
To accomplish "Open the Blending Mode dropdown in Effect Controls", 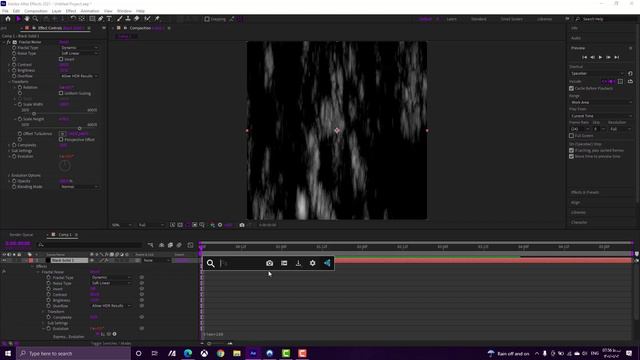I will coord(80,187).
